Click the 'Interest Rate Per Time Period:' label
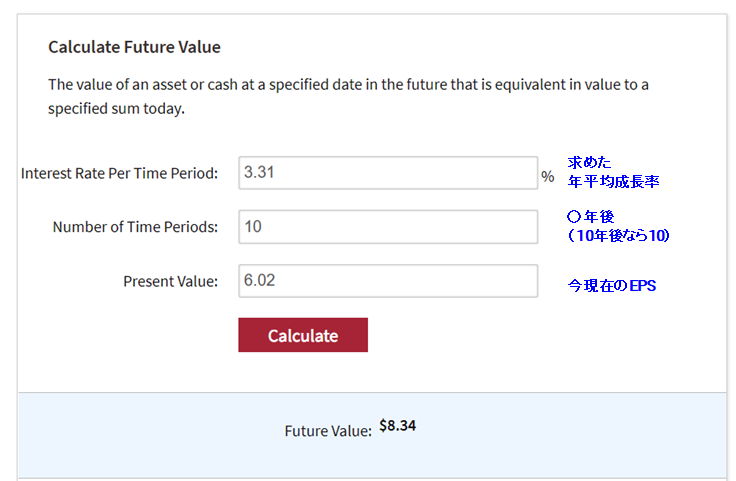The image size is (736, 481). pos(119,173)
